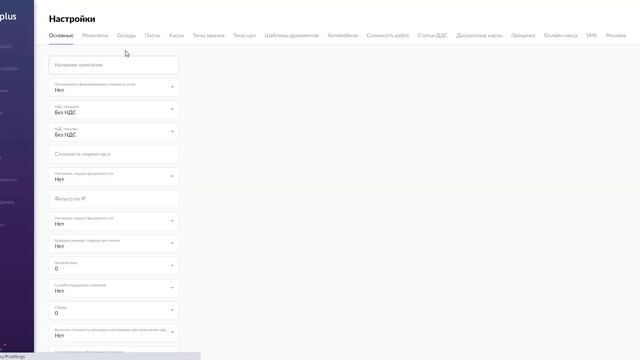Open the Склады tab
The width and height of the screenshot is (640, 360).
coord(126,36)
